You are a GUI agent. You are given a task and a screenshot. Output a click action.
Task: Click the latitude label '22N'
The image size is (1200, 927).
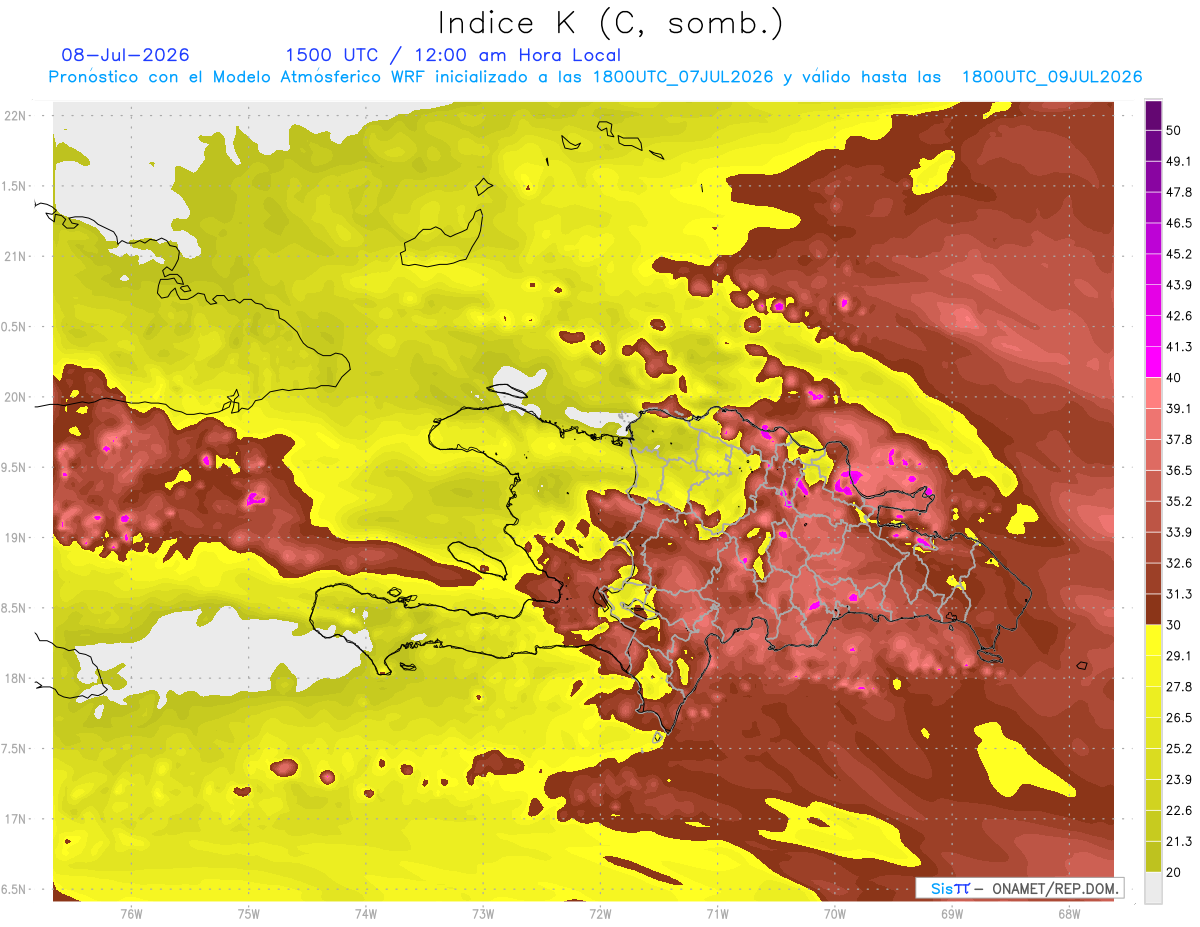17,115
